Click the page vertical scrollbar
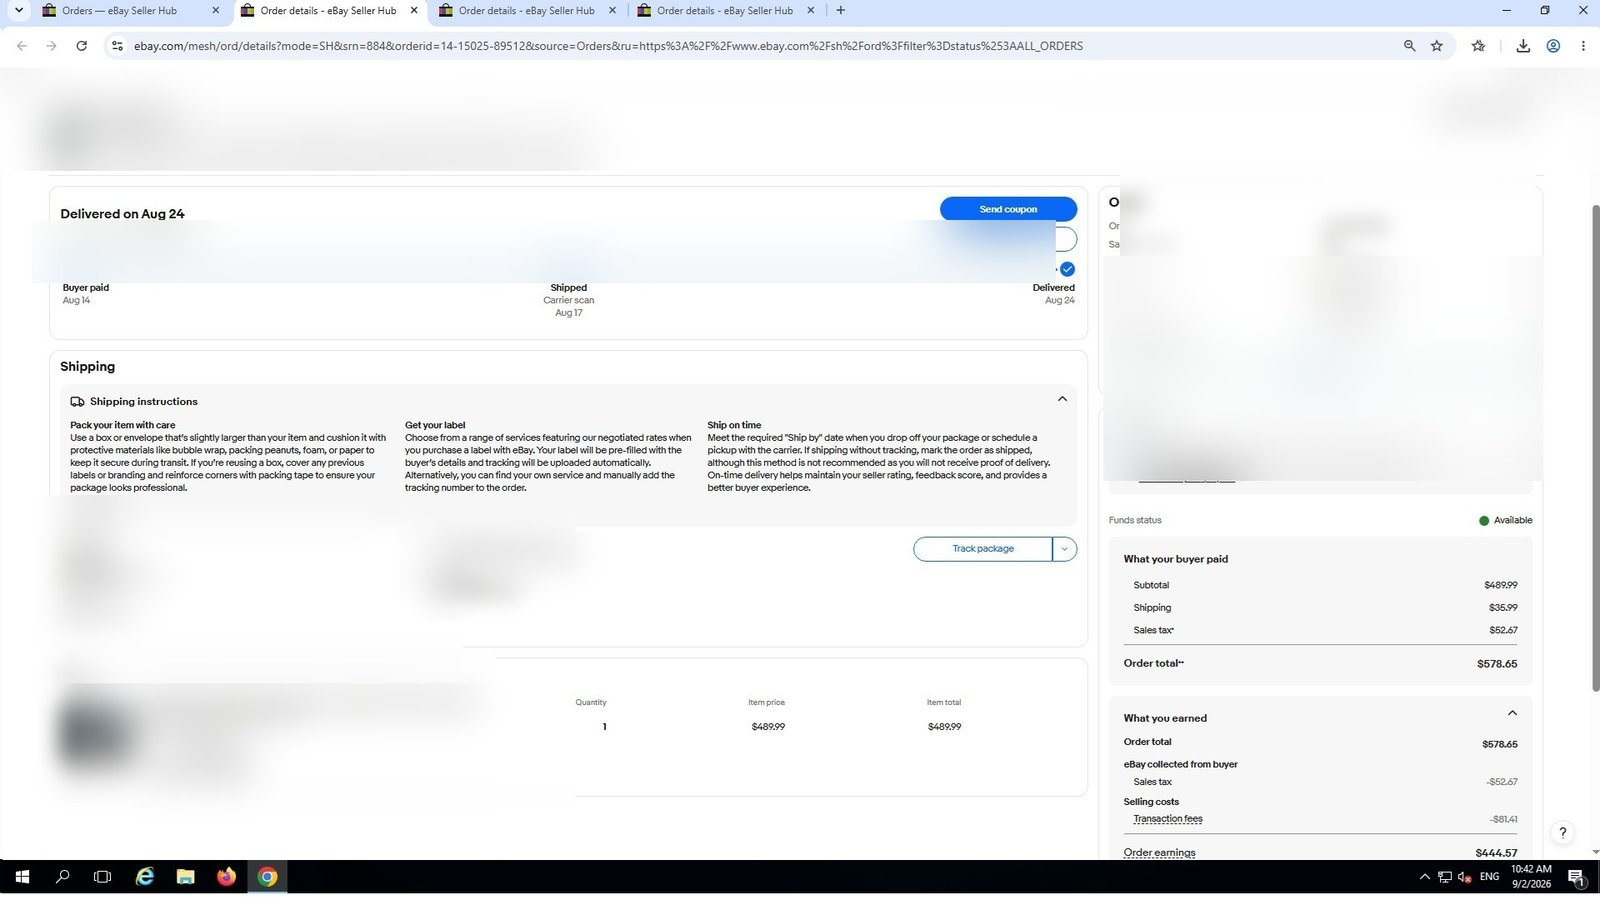This screenshot has height=900, width=1600. pyautogui.click(x=1595, y=448)
